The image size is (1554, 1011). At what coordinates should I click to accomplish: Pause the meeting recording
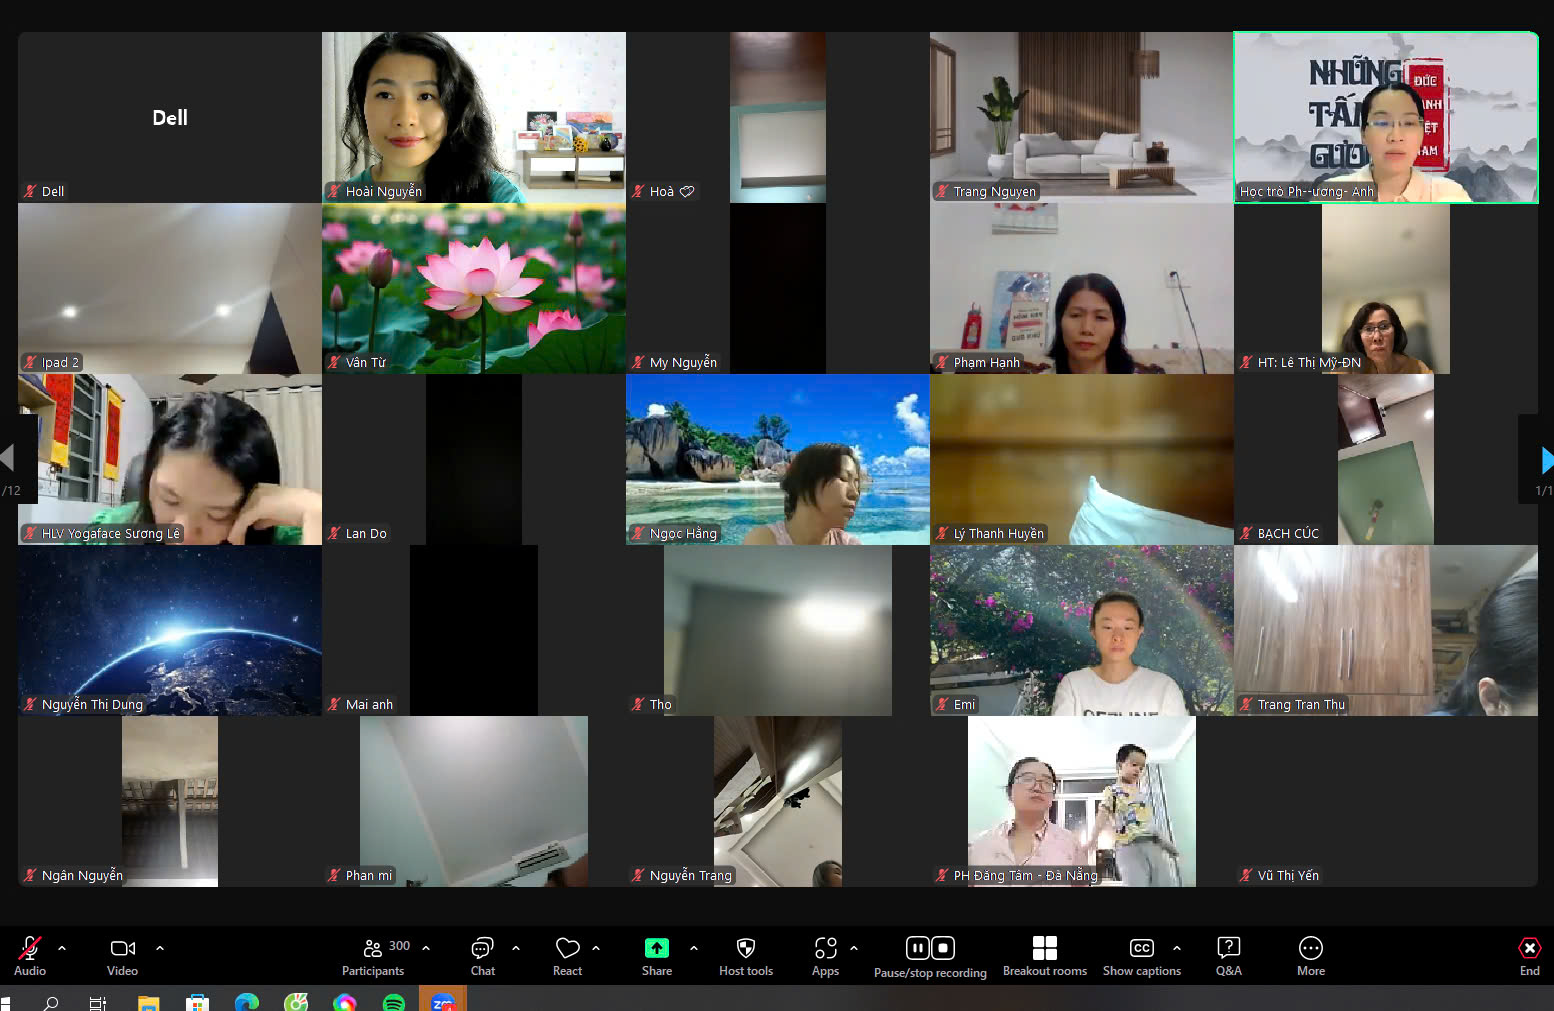point(917,947)
